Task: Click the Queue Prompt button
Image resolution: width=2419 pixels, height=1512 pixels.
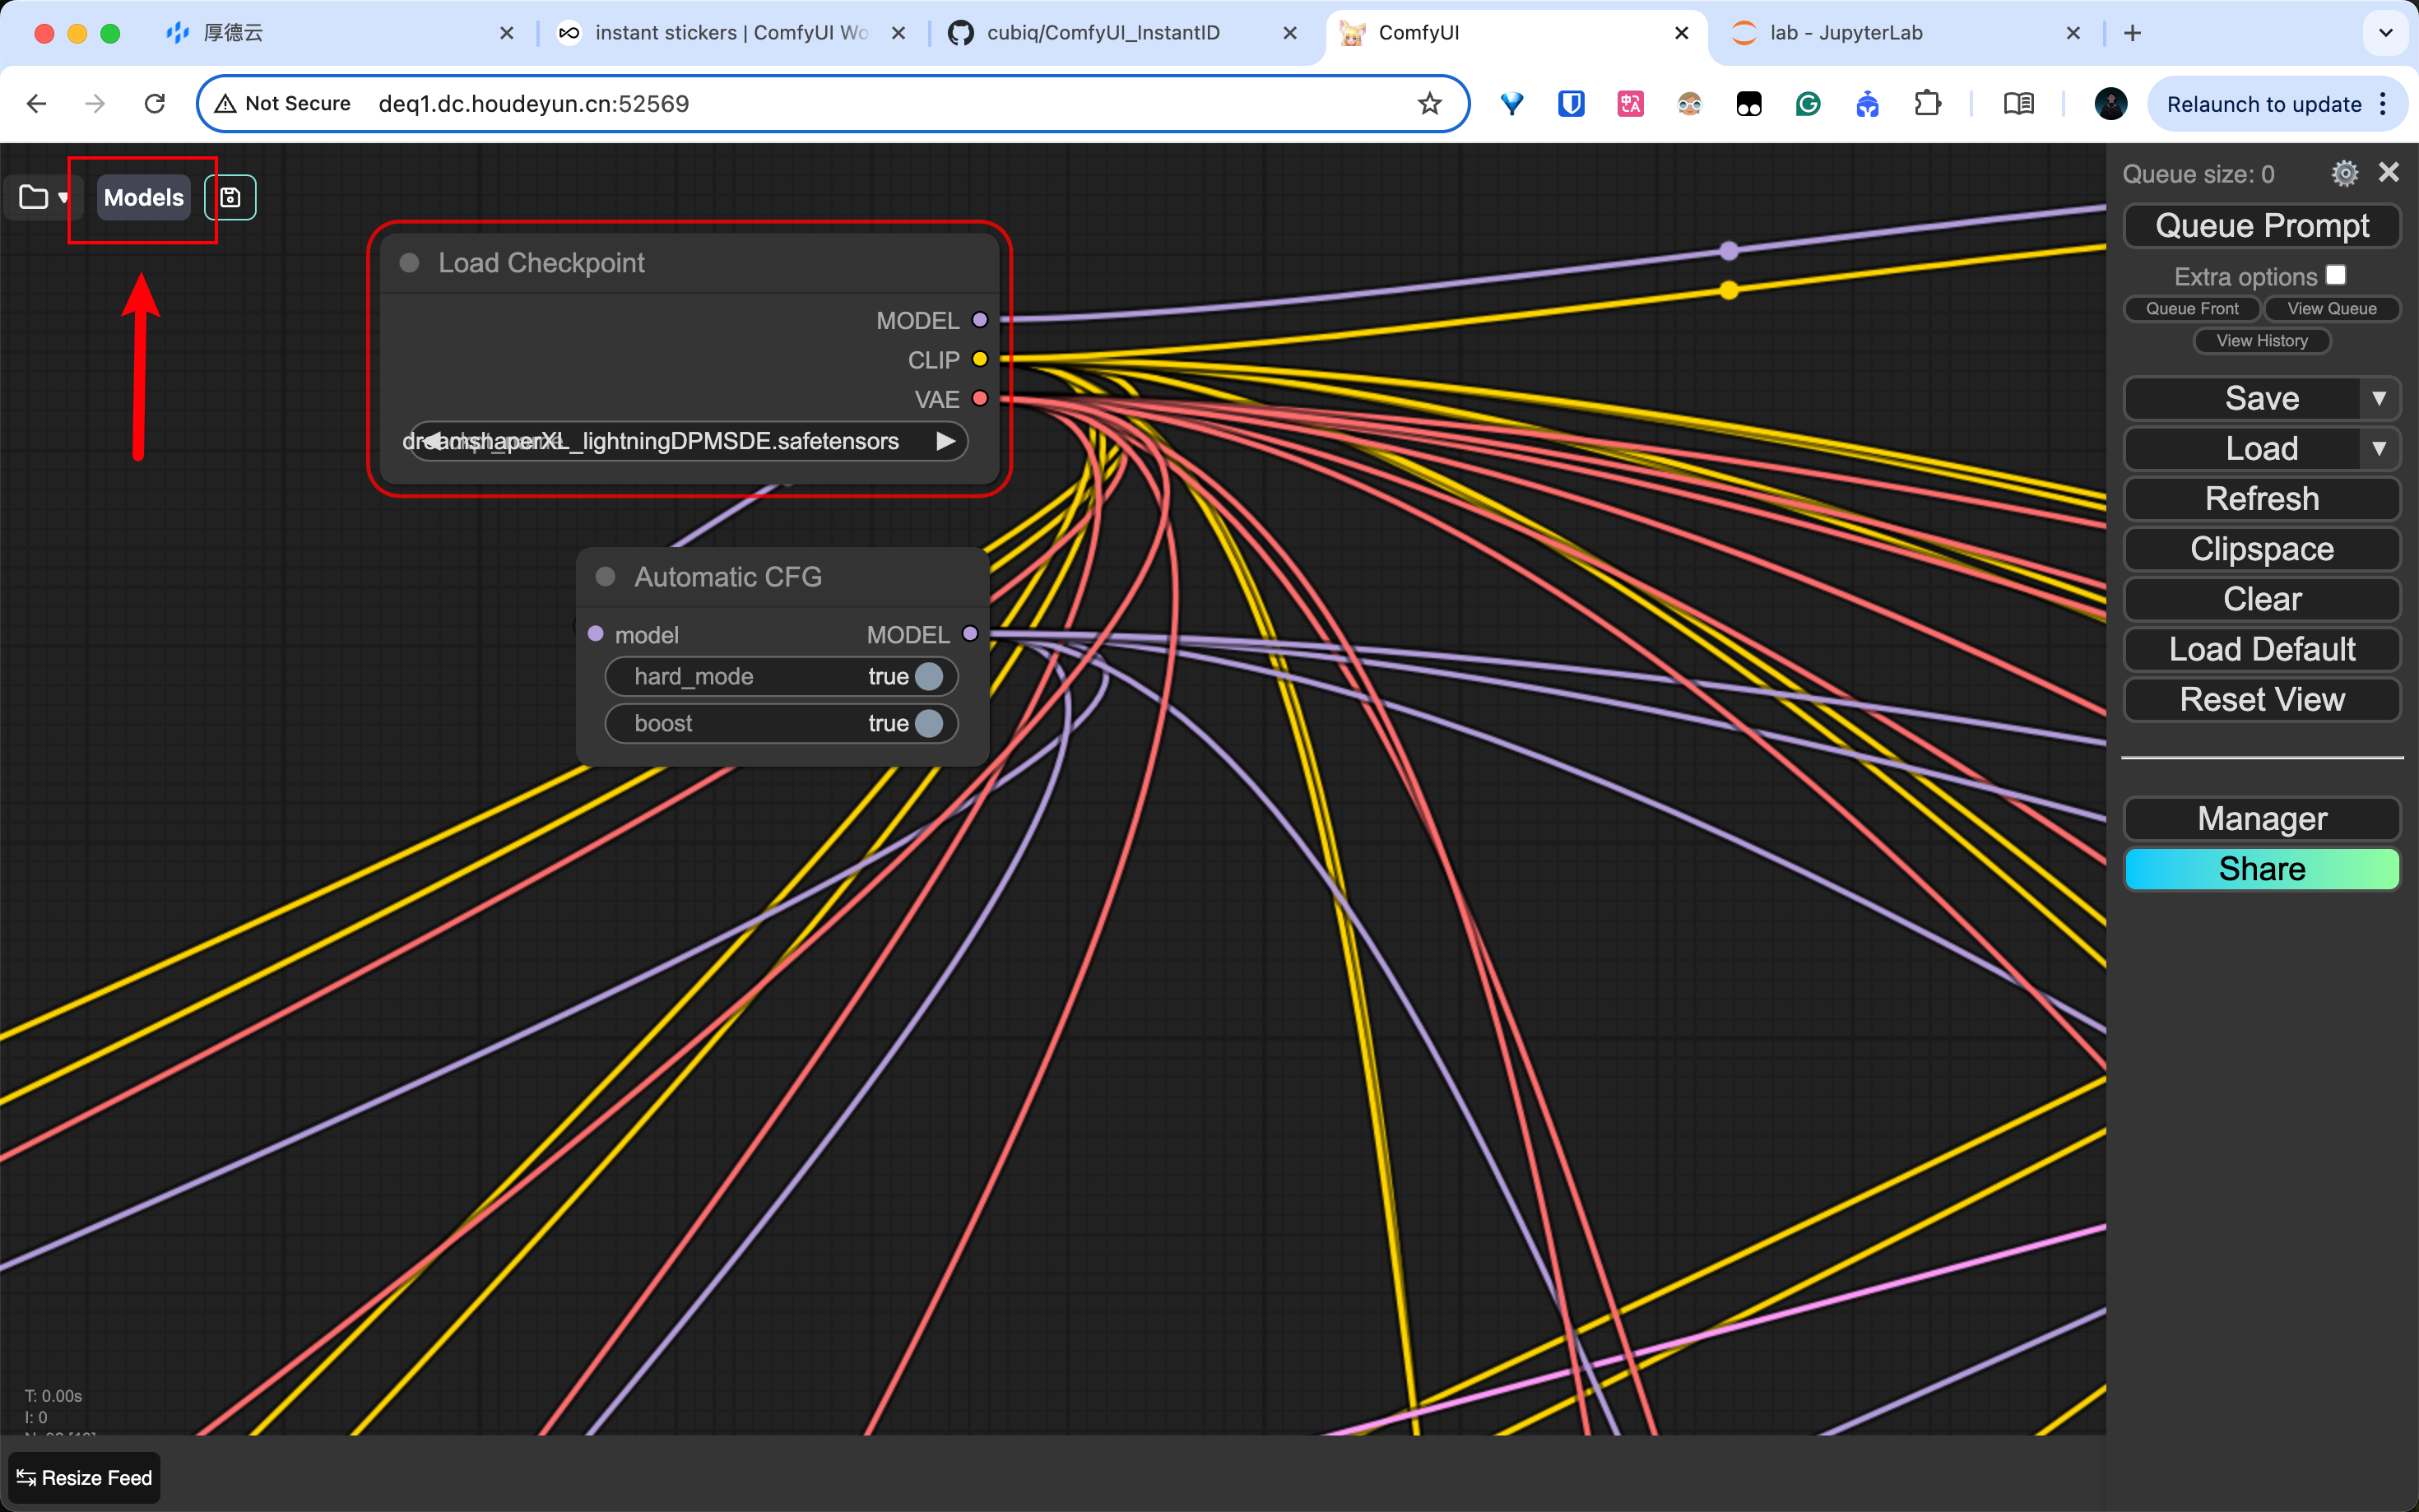Action: [2261, 226]
